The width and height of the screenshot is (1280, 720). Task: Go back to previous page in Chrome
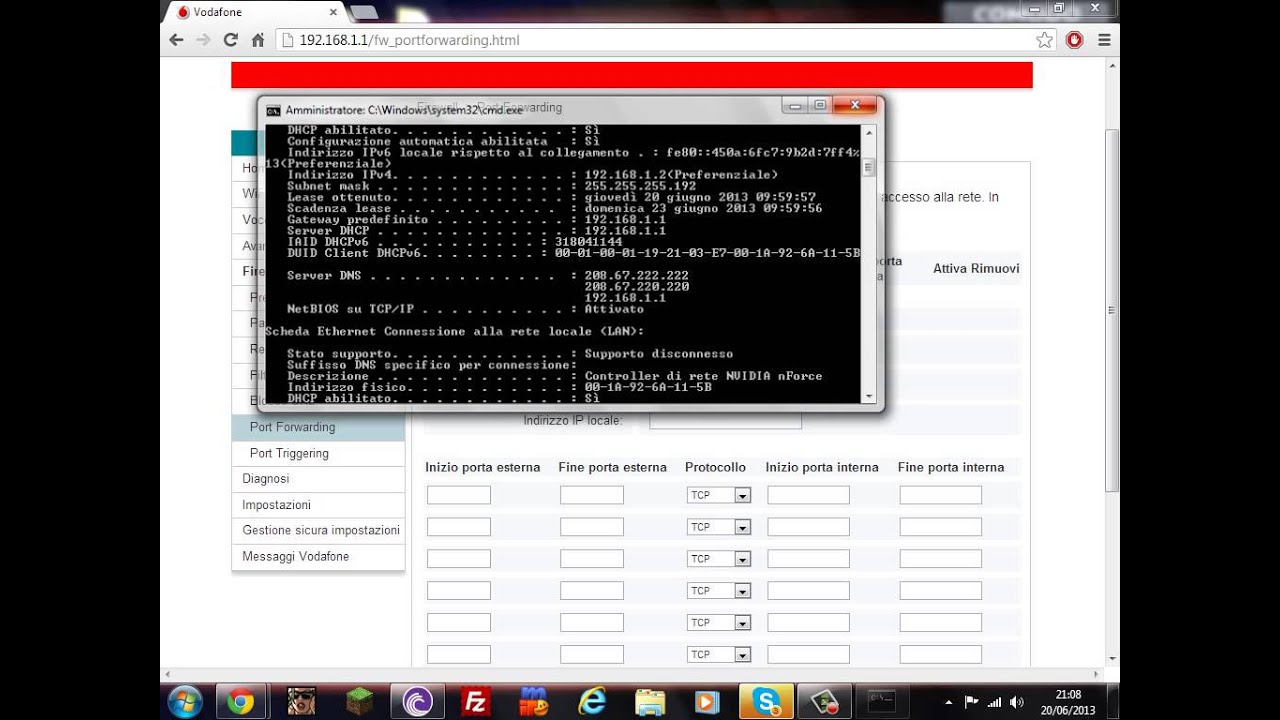(177, 40)
